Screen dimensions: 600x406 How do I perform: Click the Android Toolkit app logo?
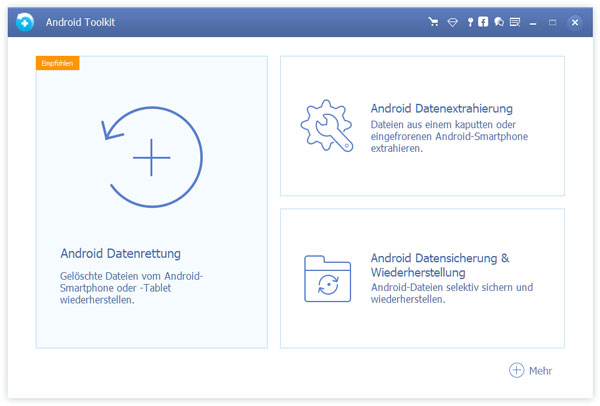pyautogui.click(x=25, y=22)
